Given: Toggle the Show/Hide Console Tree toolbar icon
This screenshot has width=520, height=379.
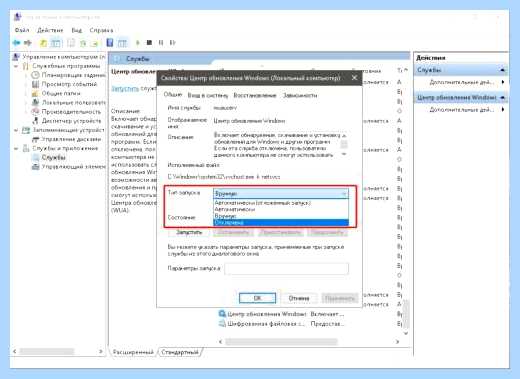Looking at the screenshot, I should pos(56,43).
